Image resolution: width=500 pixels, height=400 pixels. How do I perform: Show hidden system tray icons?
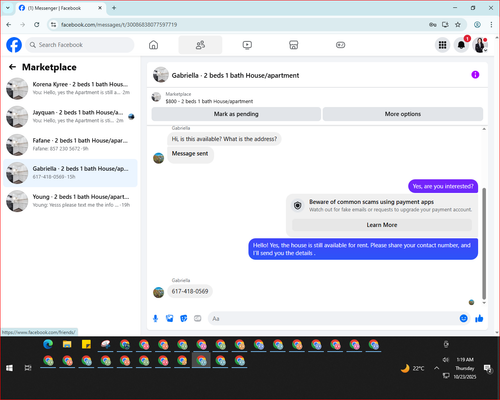pos(436,368)
